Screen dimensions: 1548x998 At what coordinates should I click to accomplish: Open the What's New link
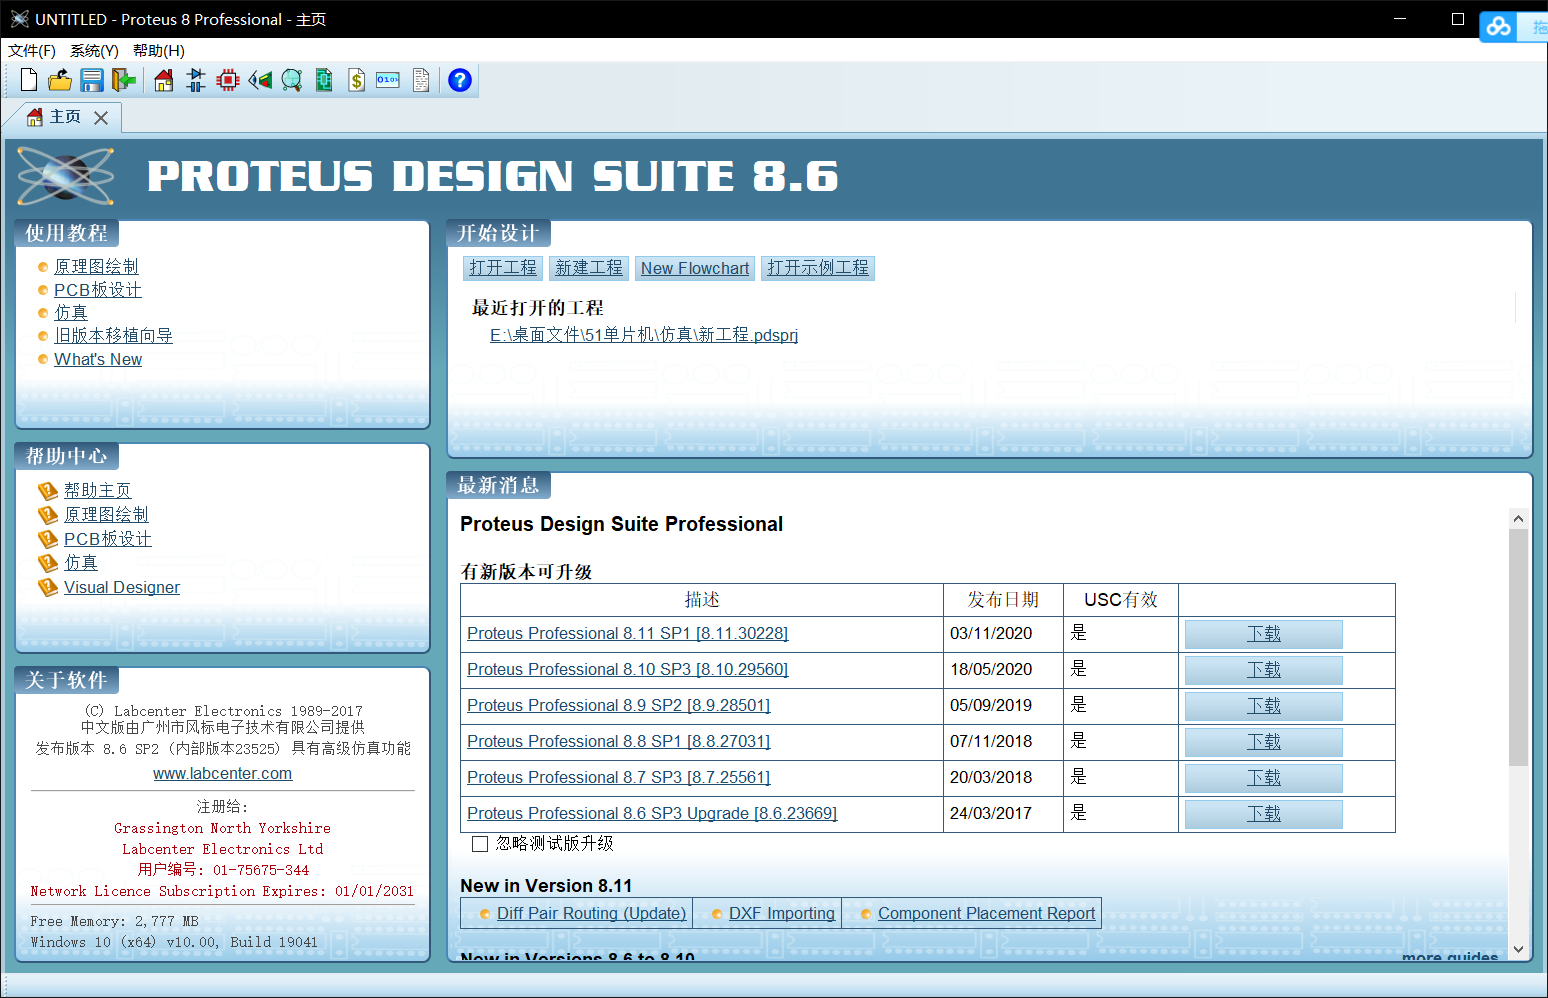98,359
